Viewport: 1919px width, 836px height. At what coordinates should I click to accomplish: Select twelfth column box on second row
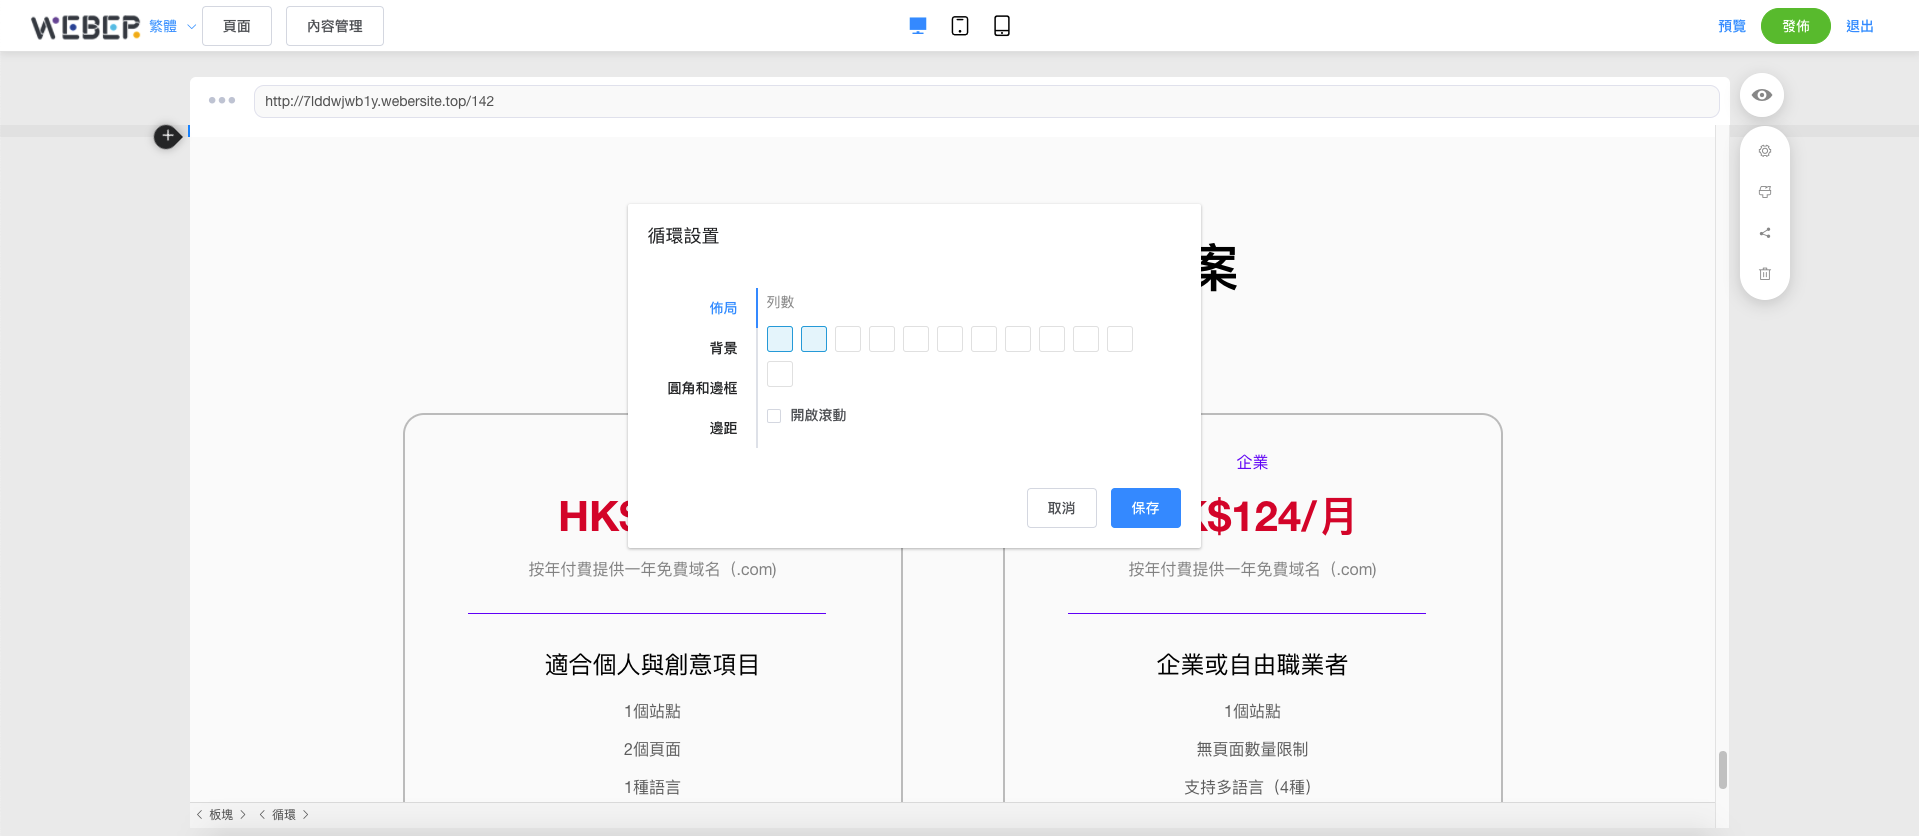(780, 374)
